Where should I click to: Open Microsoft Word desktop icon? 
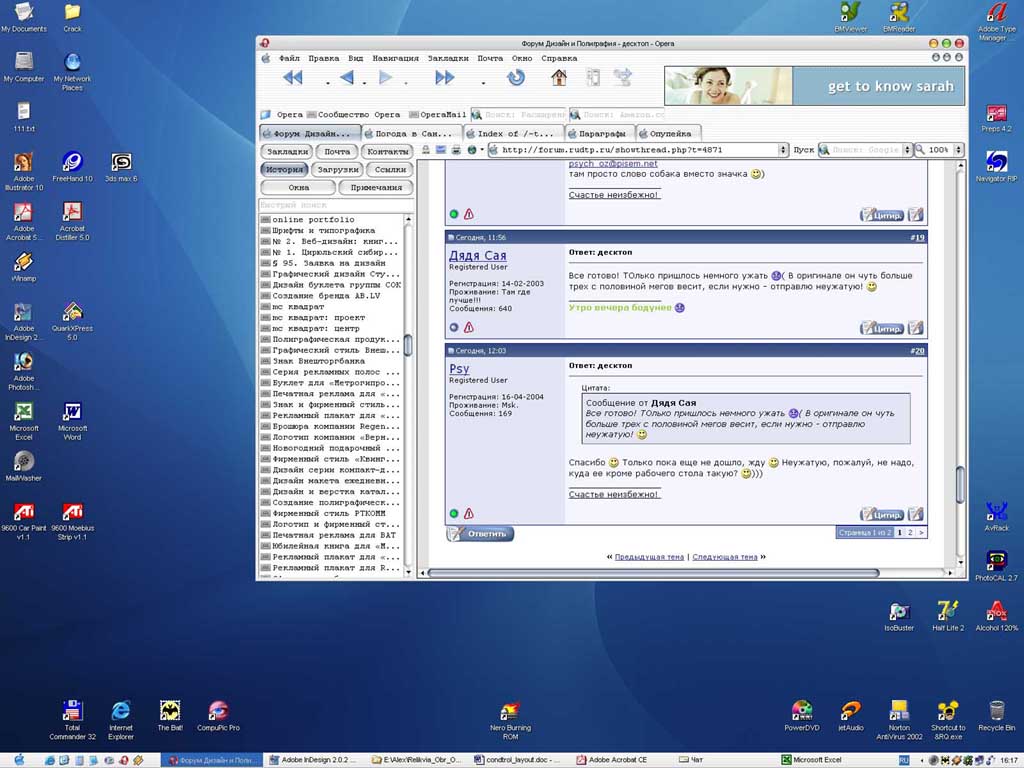tap(72, 421)
